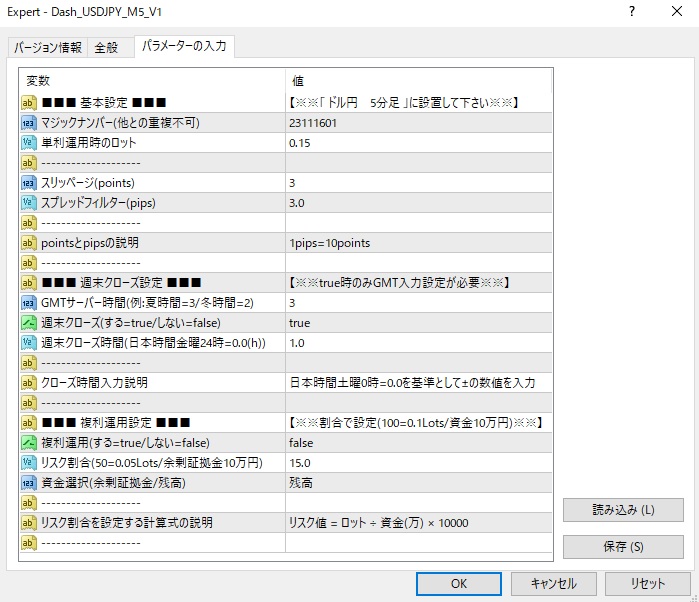Click the integer icon beside GMTサーバー時間 row
Viewport: 699px width, 602px height.
pyautogui.click(x=29, y=303)
